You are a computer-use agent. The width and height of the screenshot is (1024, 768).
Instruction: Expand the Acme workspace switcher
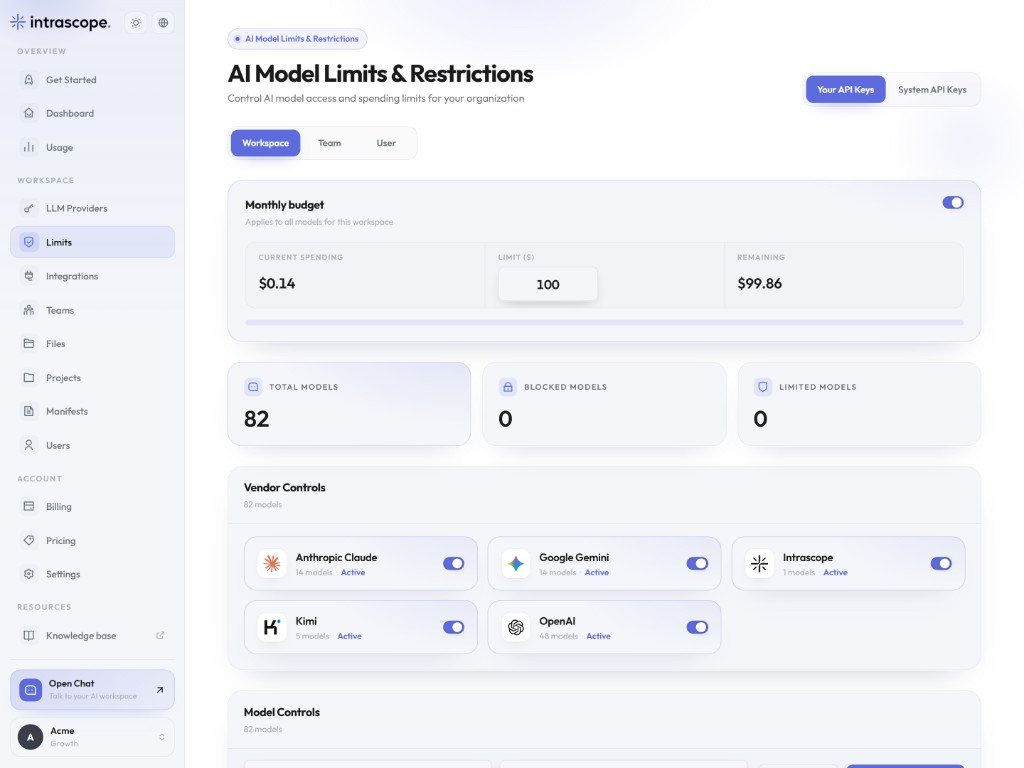(x=92, y=737)
